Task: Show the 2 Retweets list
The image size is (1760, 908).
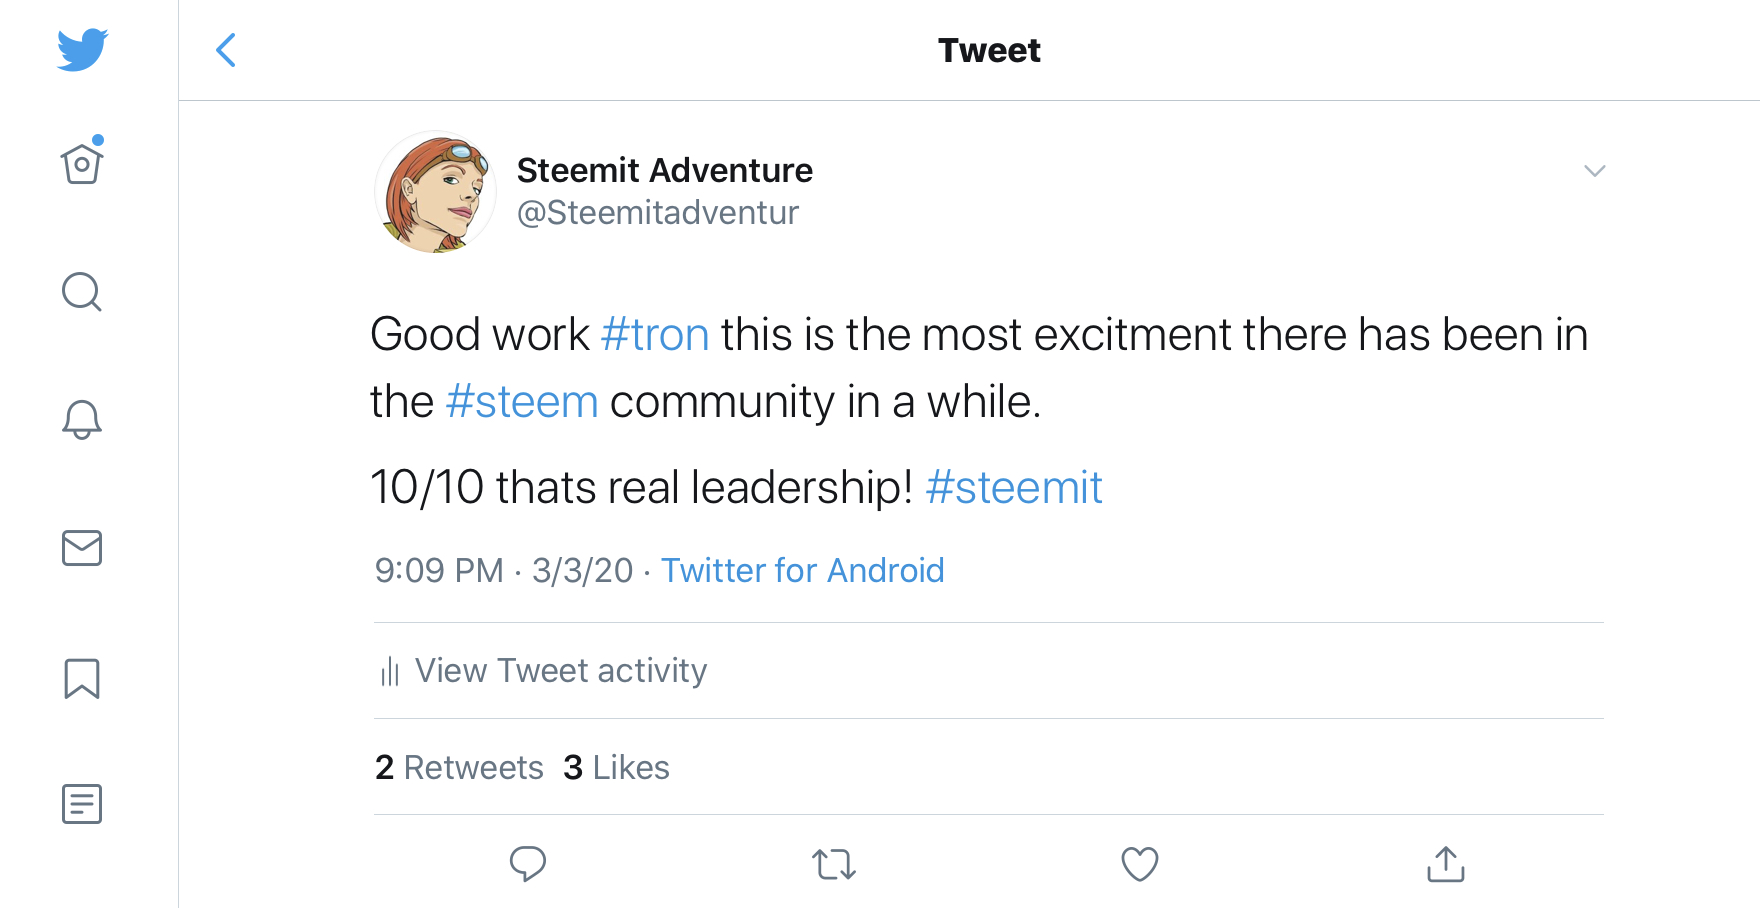Action: (x=459, y=767)
